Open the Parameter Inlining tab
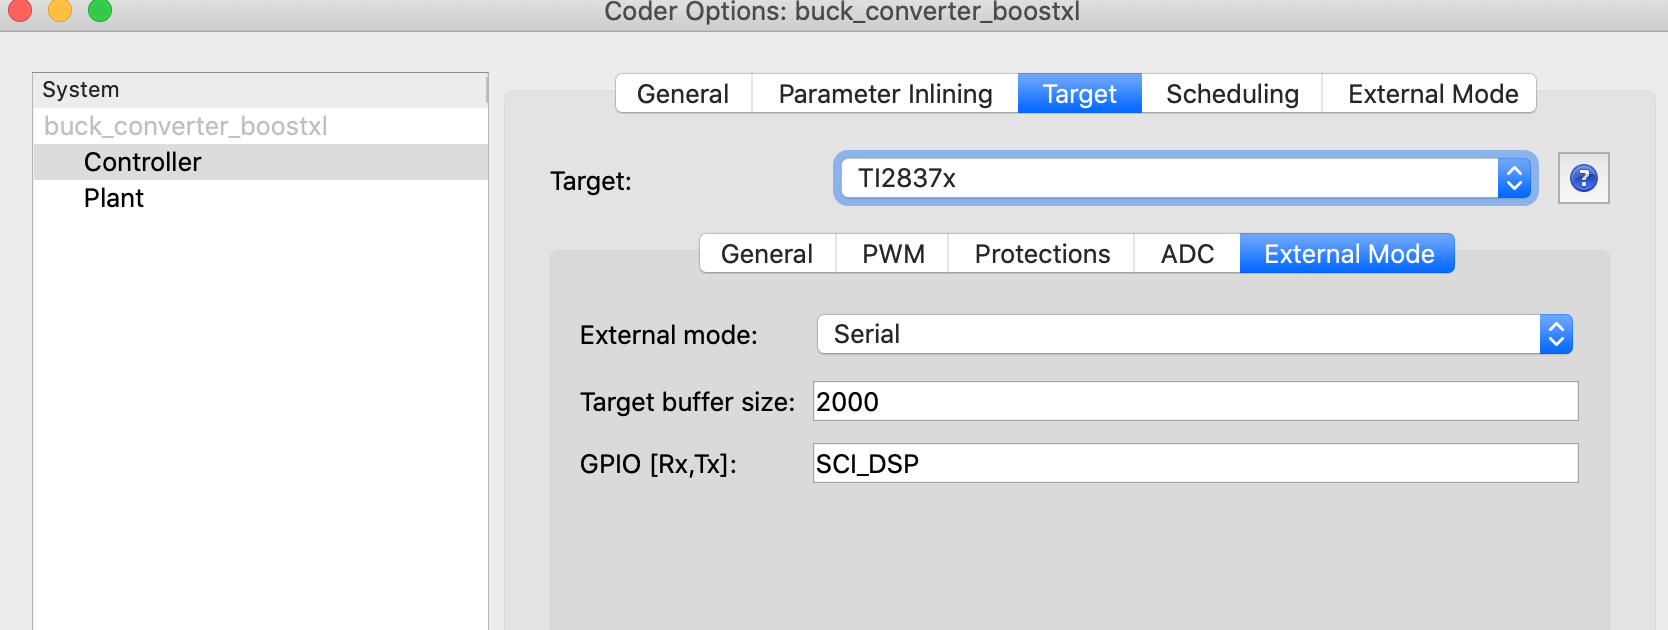 click(x=885, y=94)
